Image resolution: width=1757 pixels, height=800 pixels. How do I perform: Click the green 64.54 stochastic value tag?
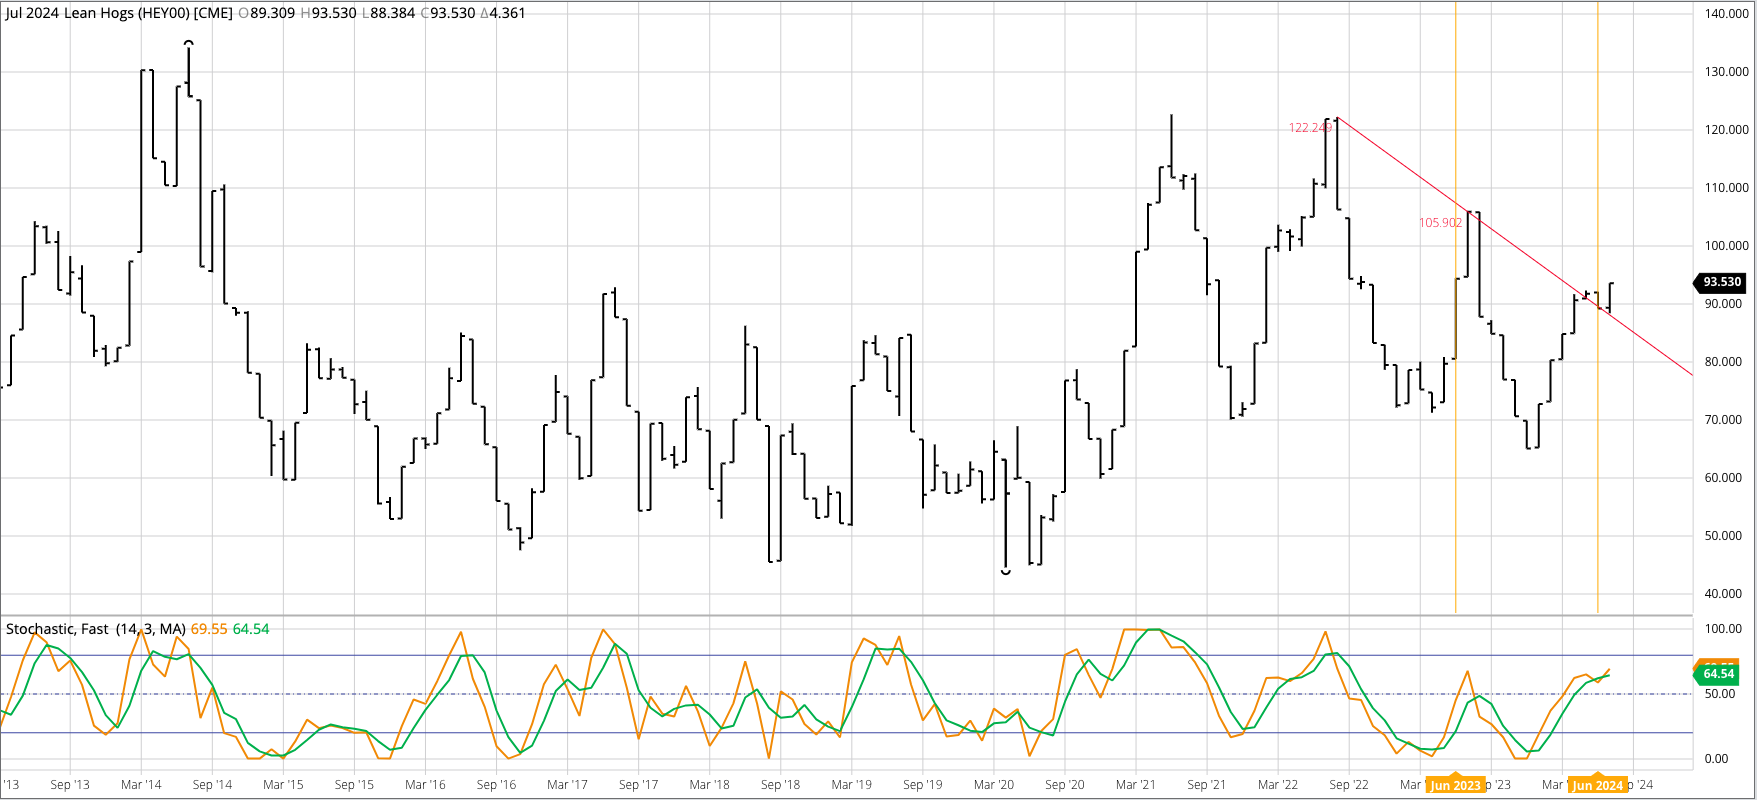pyautogui.click(x=1719, y=674)
